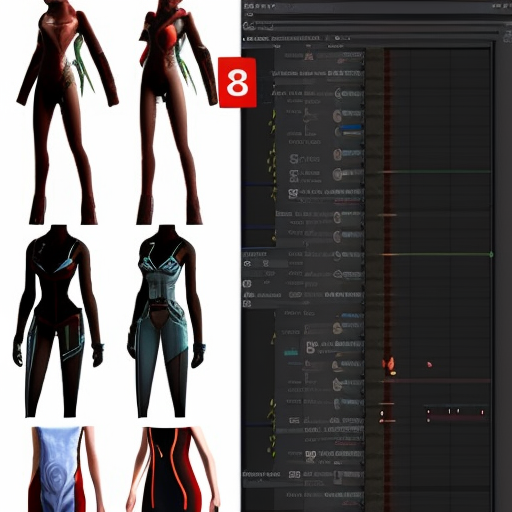Click the red badge showing number 8
This screenshot has width=512, height=512.
(237, 83)
